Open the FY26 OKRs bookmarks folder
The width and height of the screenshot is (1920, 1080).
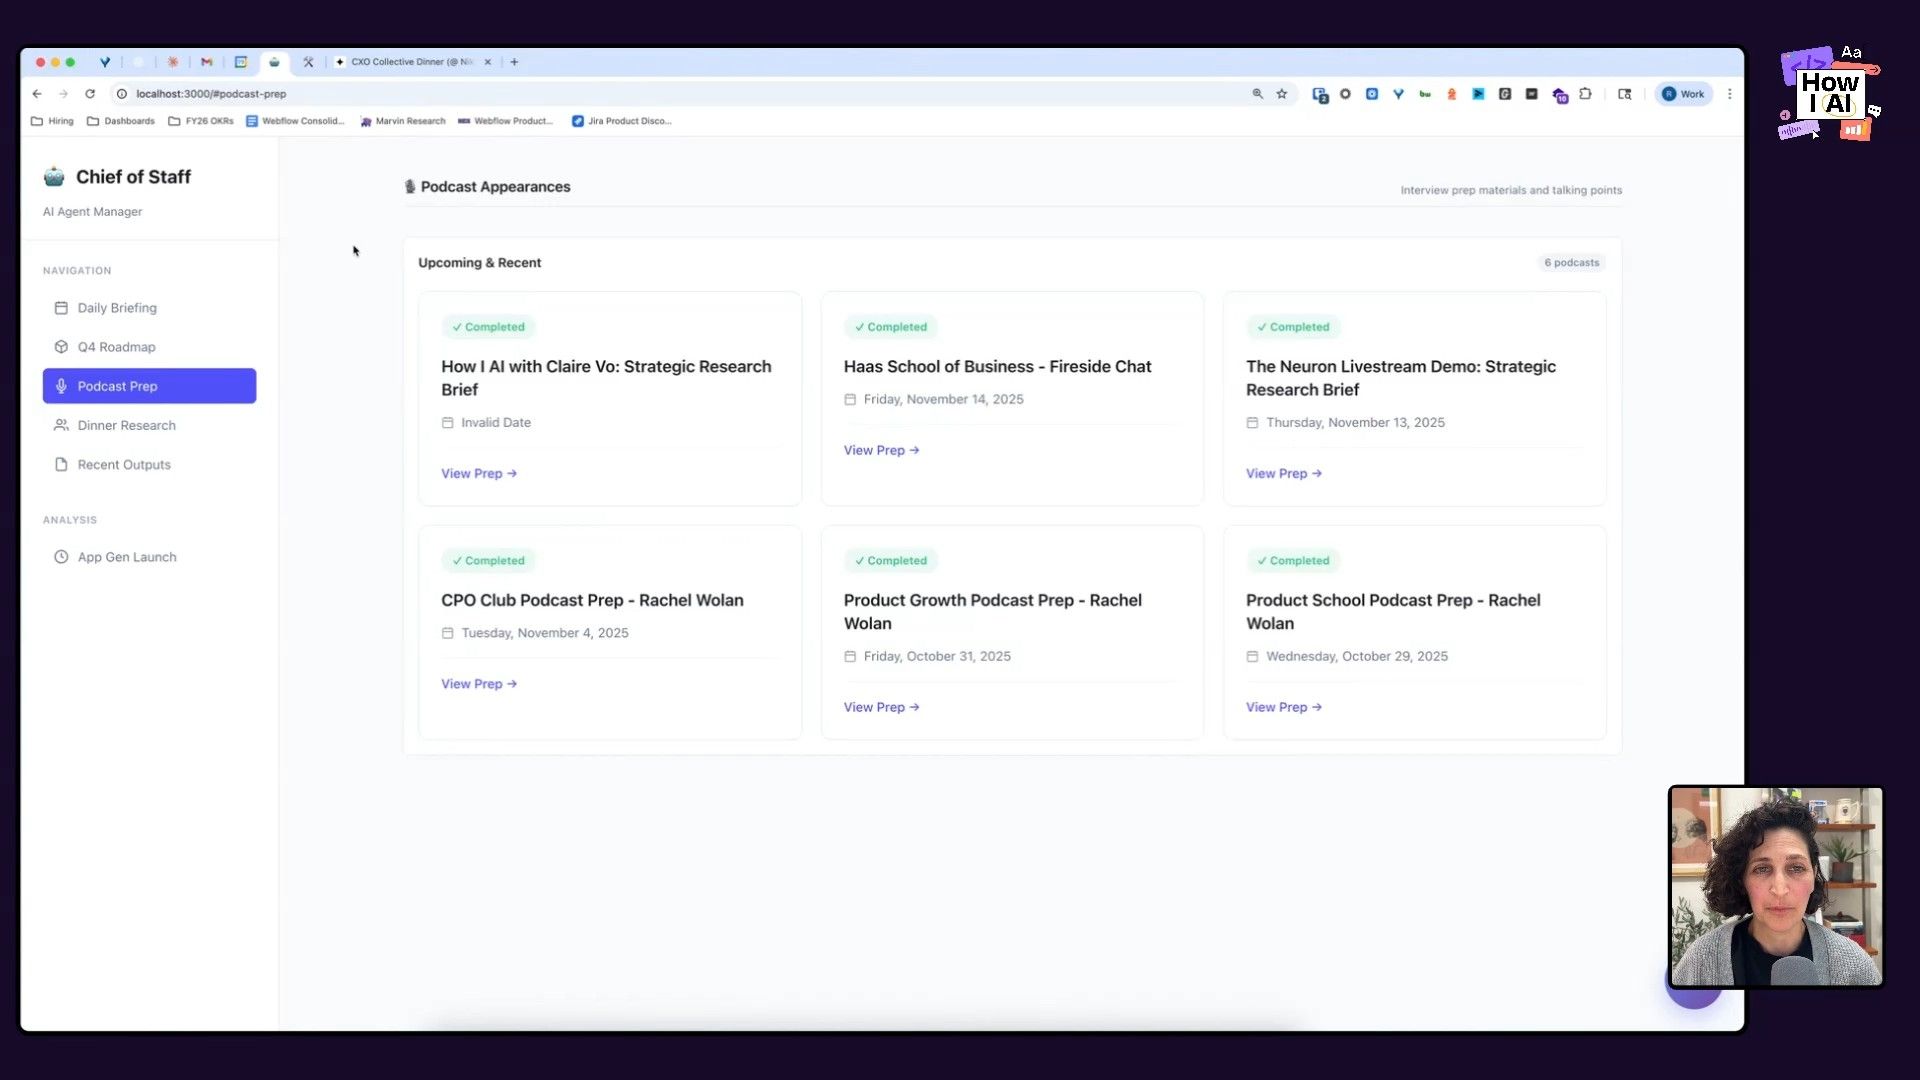201,121
